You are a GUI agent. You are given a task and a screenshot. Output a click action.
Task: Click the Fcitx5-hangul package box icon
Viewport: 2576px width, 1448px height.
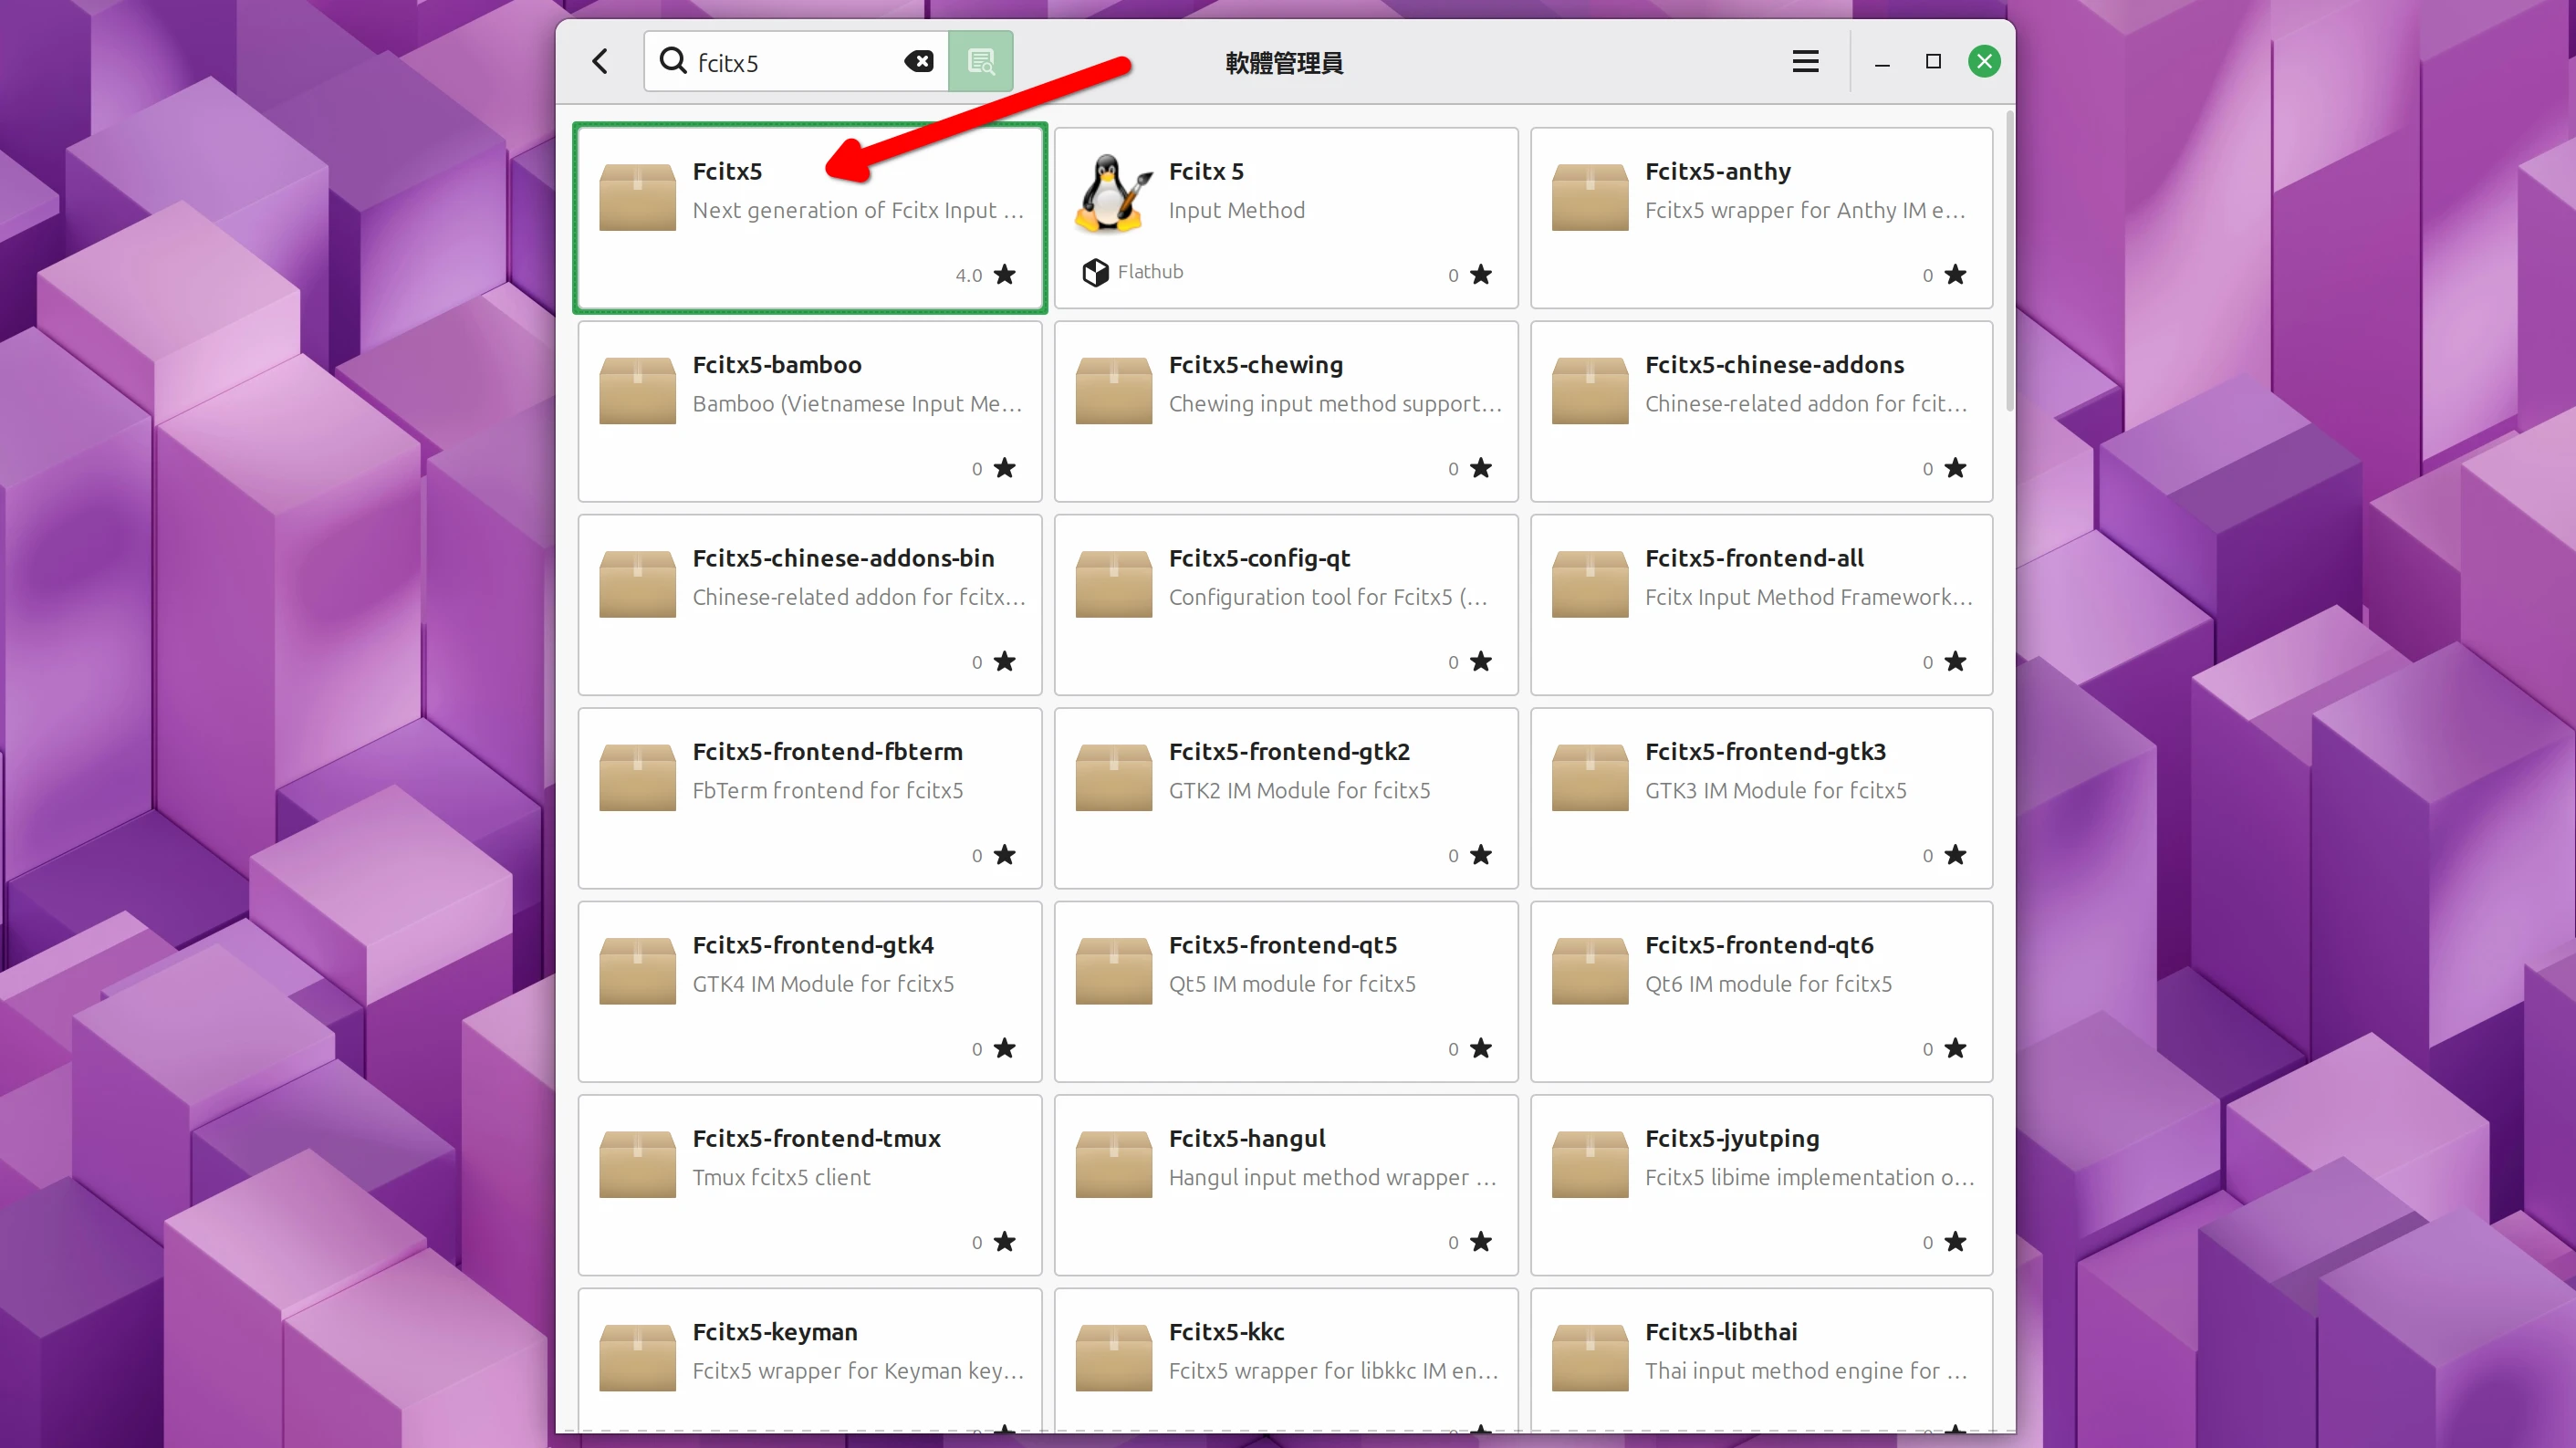1113,1163
